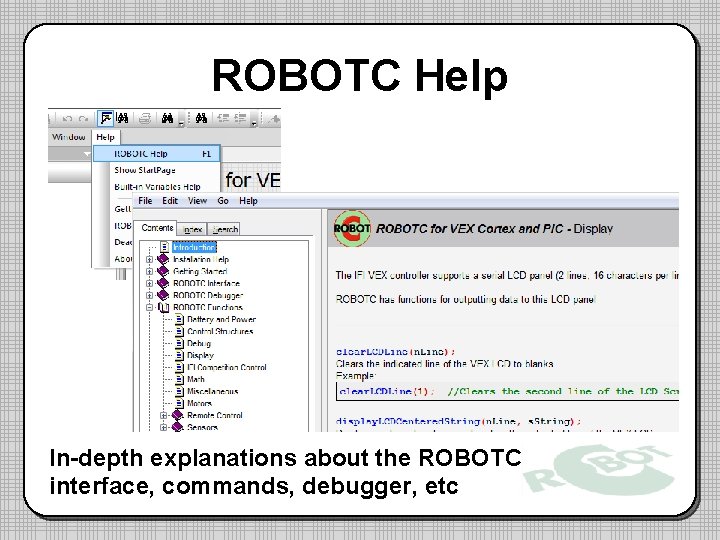720x540 pixels.
Task: Click the book icon for Sensors
Action: pyautogui.click(x=177, y=427)
